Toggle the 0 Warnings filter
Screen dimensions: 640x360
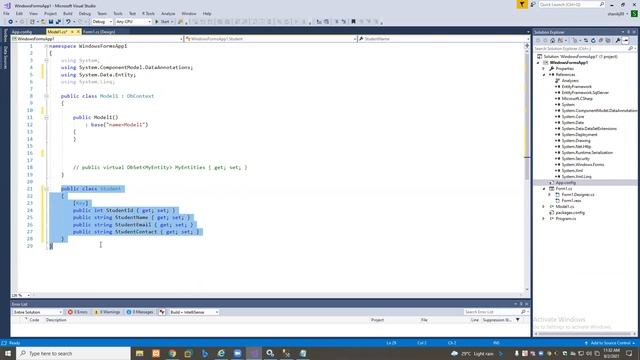point(107,312)
